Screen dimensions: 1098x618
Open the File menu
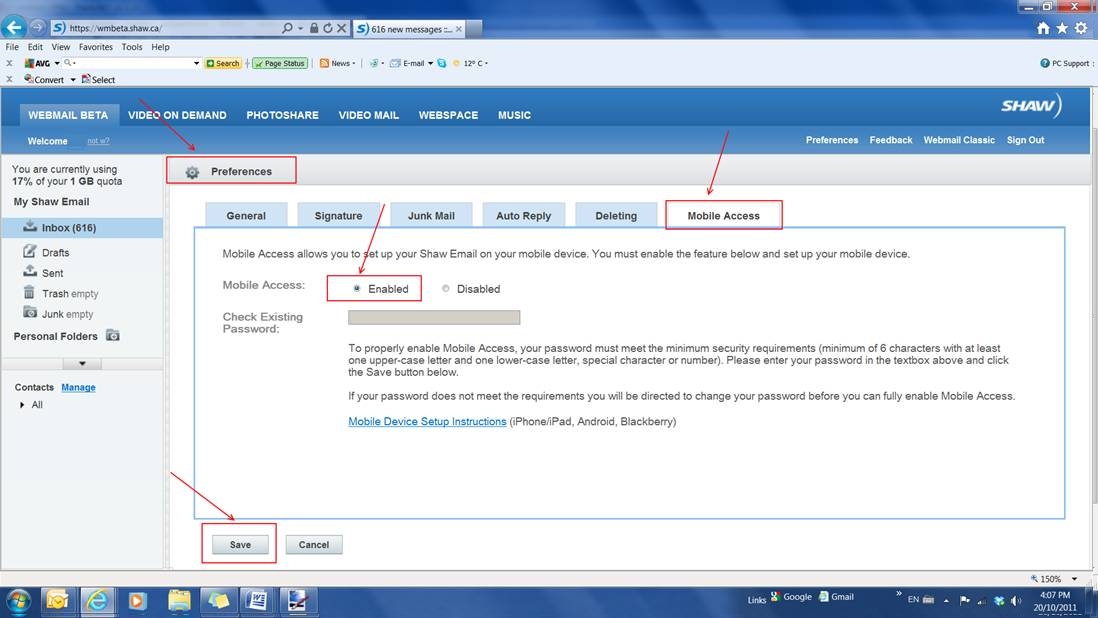[x=12, y=47]
